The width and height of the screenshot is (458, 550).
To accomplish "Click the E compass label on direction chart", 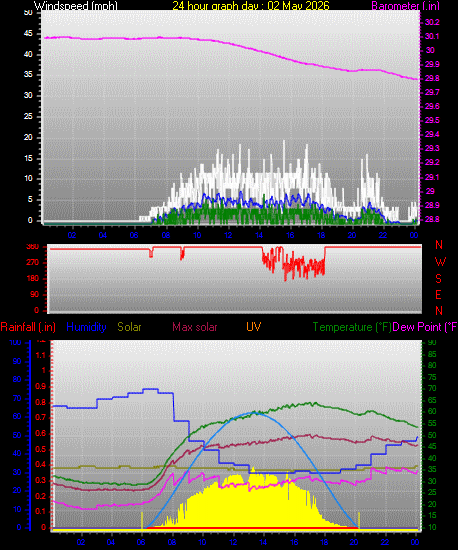I will point(438,295).
